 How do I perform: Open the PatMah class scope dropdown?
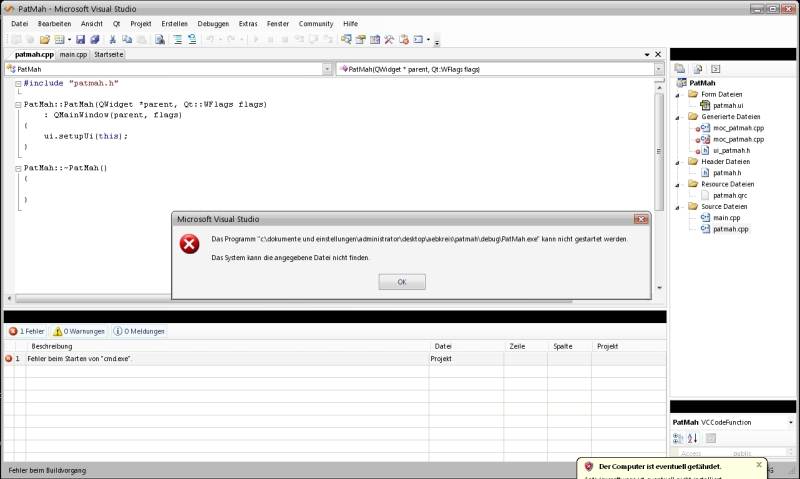point(327,69)
